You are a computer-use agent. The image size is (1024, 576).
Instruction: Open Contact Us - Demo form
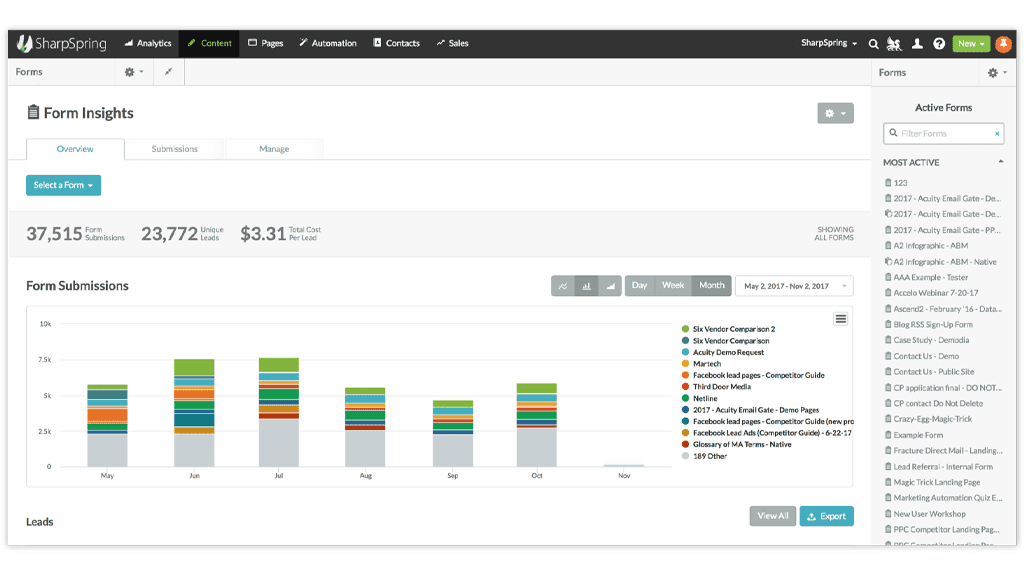pyautogui.click(x=921, y=357)
